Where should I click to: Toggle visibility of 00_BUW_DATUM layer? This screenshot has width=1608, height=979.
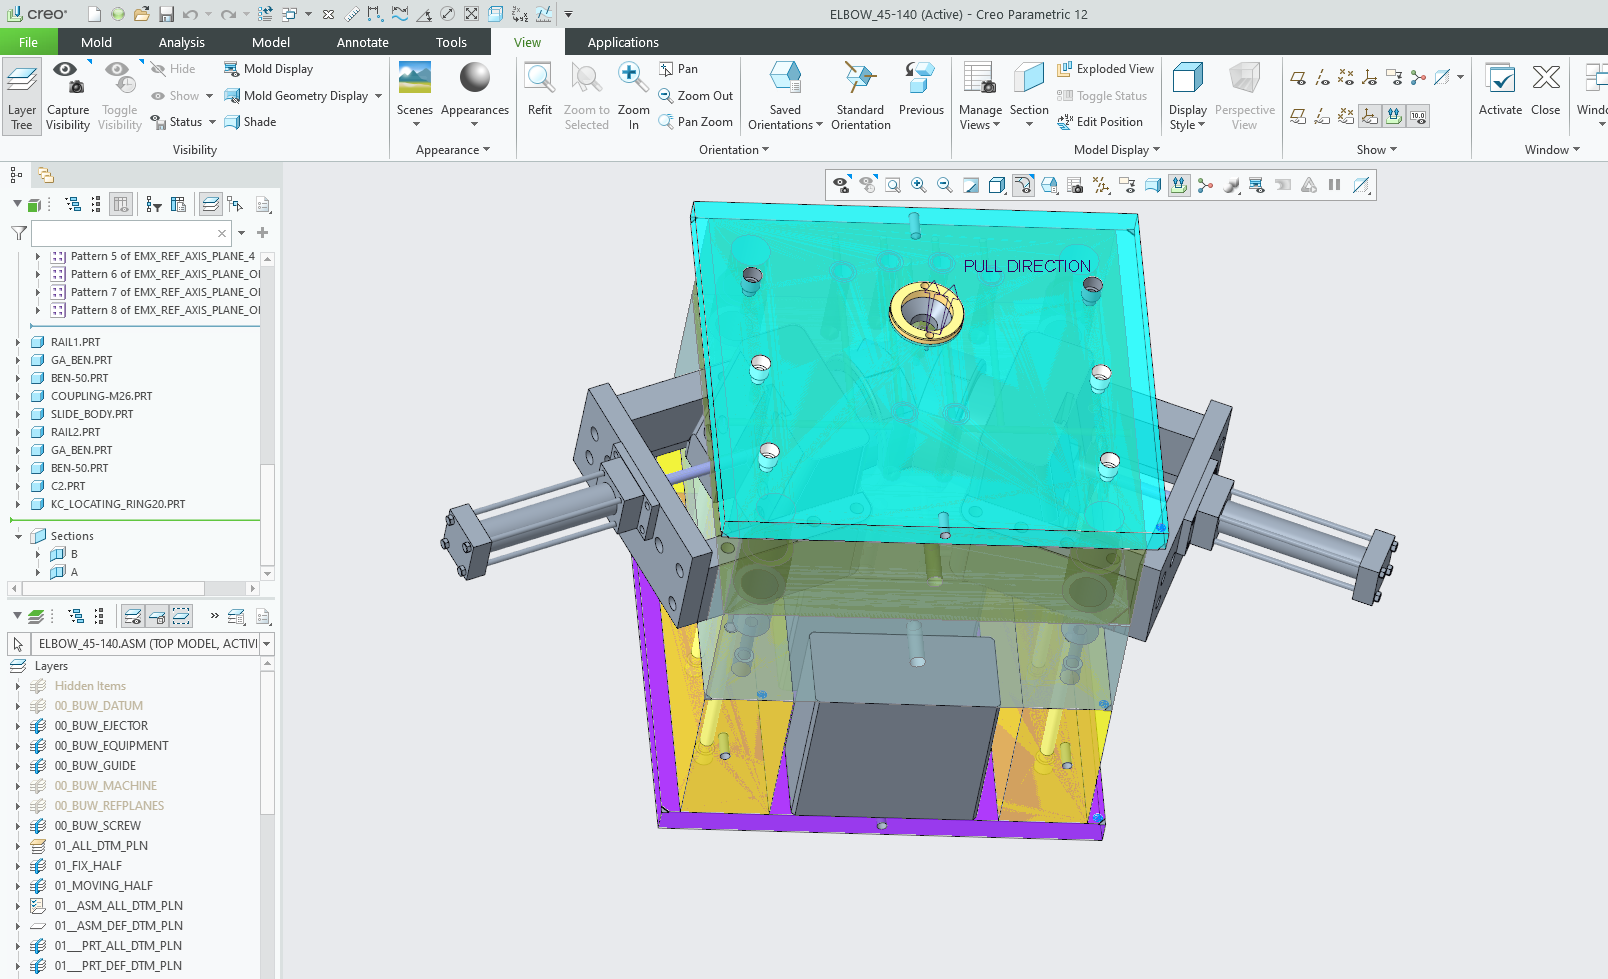pyautogui.click(x=38, y=706)
